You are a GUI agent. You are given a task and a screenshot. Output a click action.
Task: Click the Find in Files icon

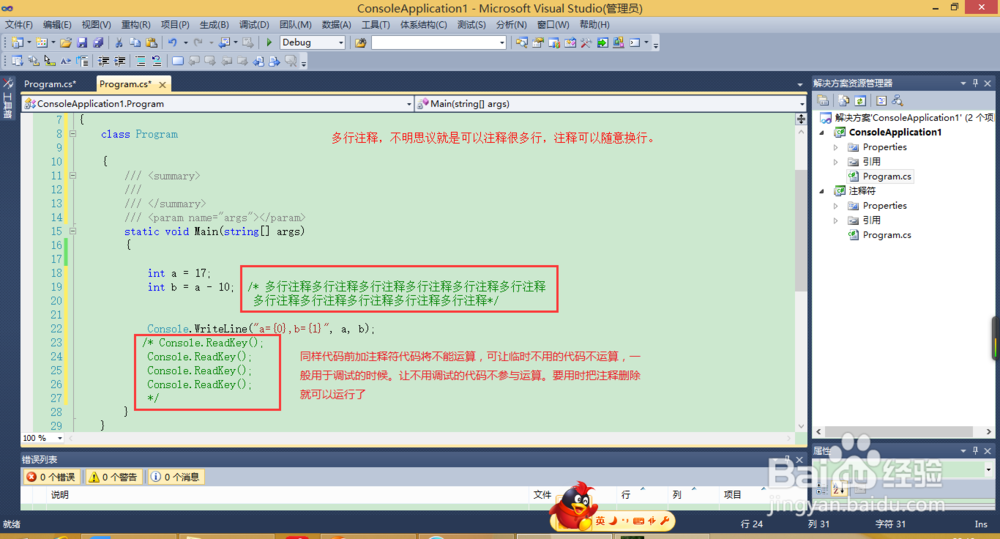click(360, 43)
